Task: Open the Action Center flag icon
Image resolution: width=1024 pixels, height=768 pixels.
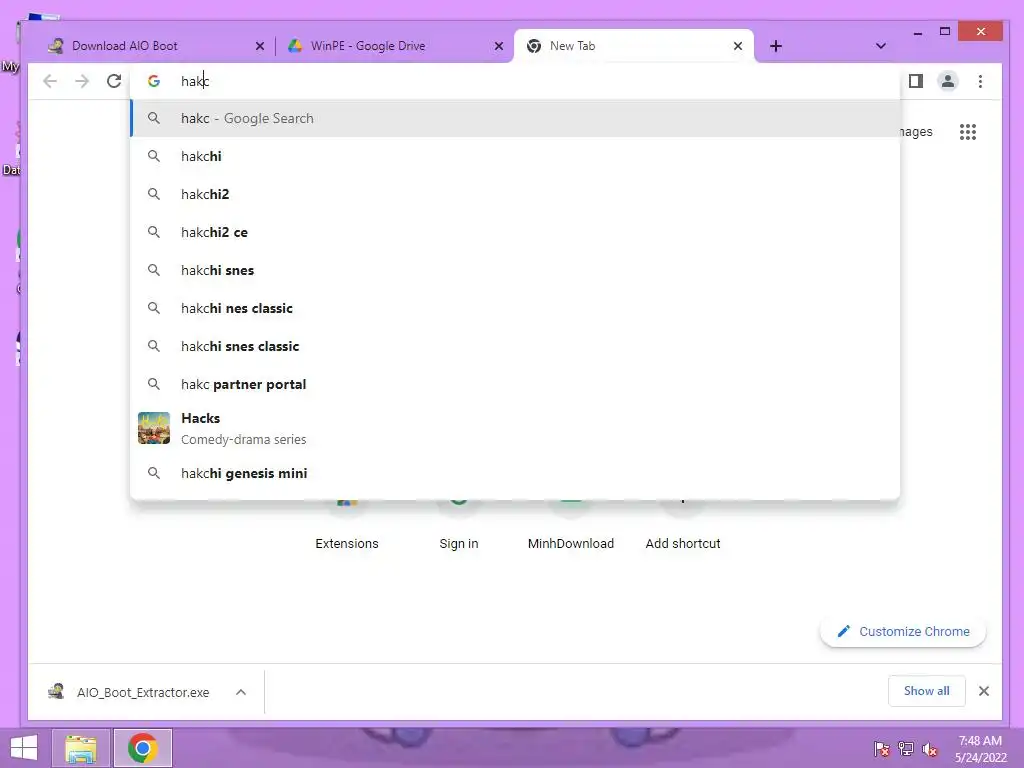Action: (x=882, y=749)
